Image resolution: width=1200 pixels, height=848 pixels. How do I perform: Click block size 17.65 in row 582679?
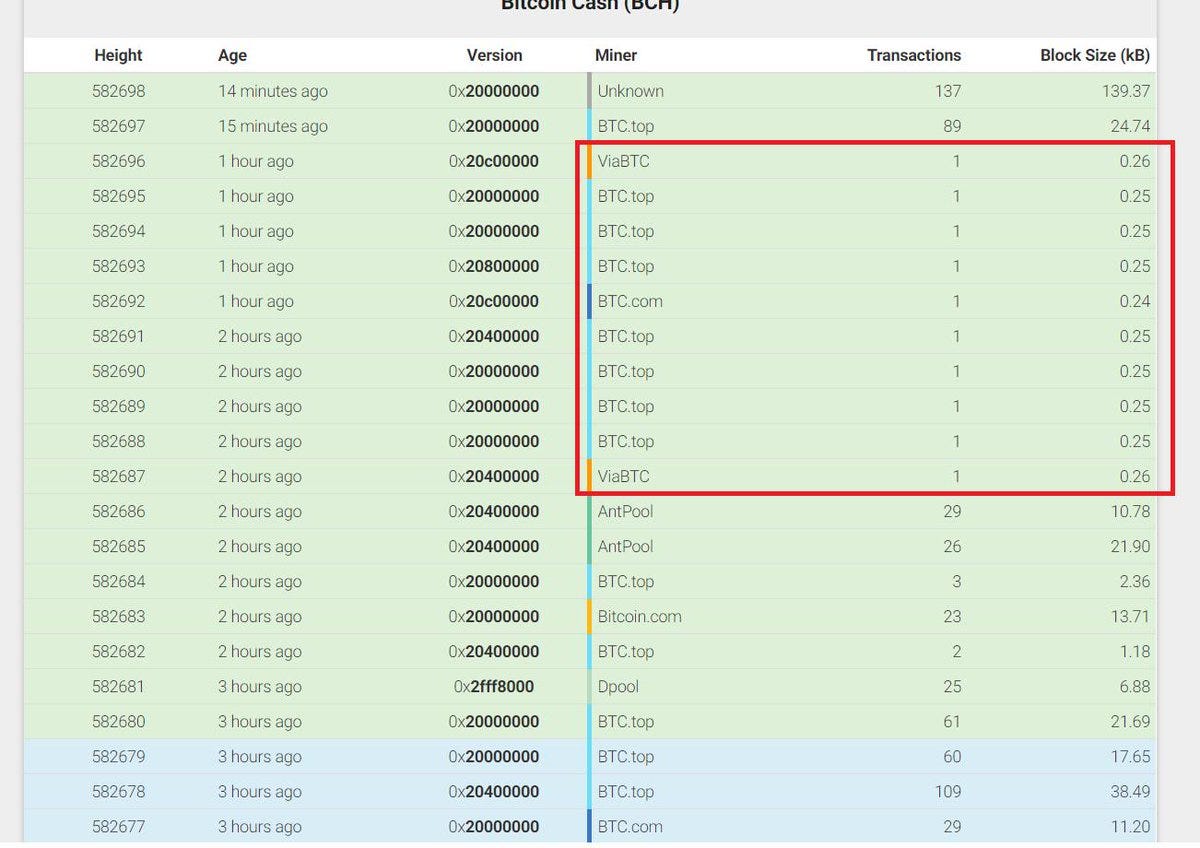1129,756
